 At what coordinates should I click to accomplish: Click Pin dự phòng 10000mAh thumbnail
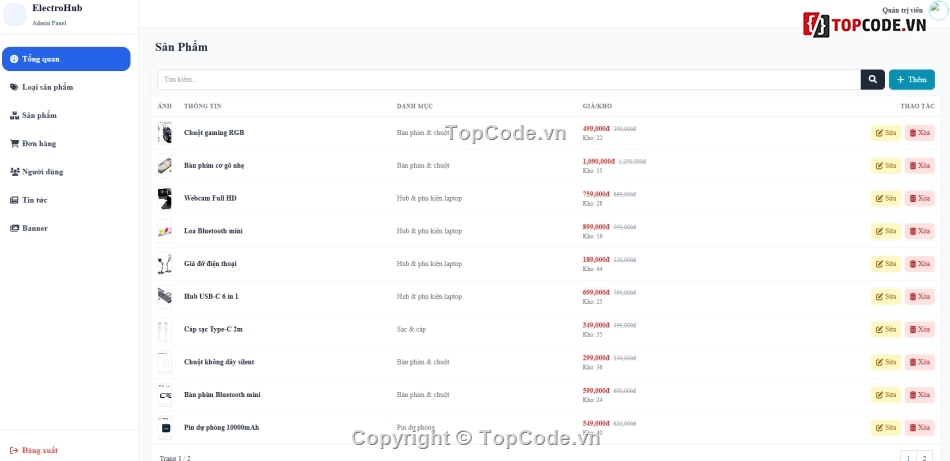(x=165, y=427)
